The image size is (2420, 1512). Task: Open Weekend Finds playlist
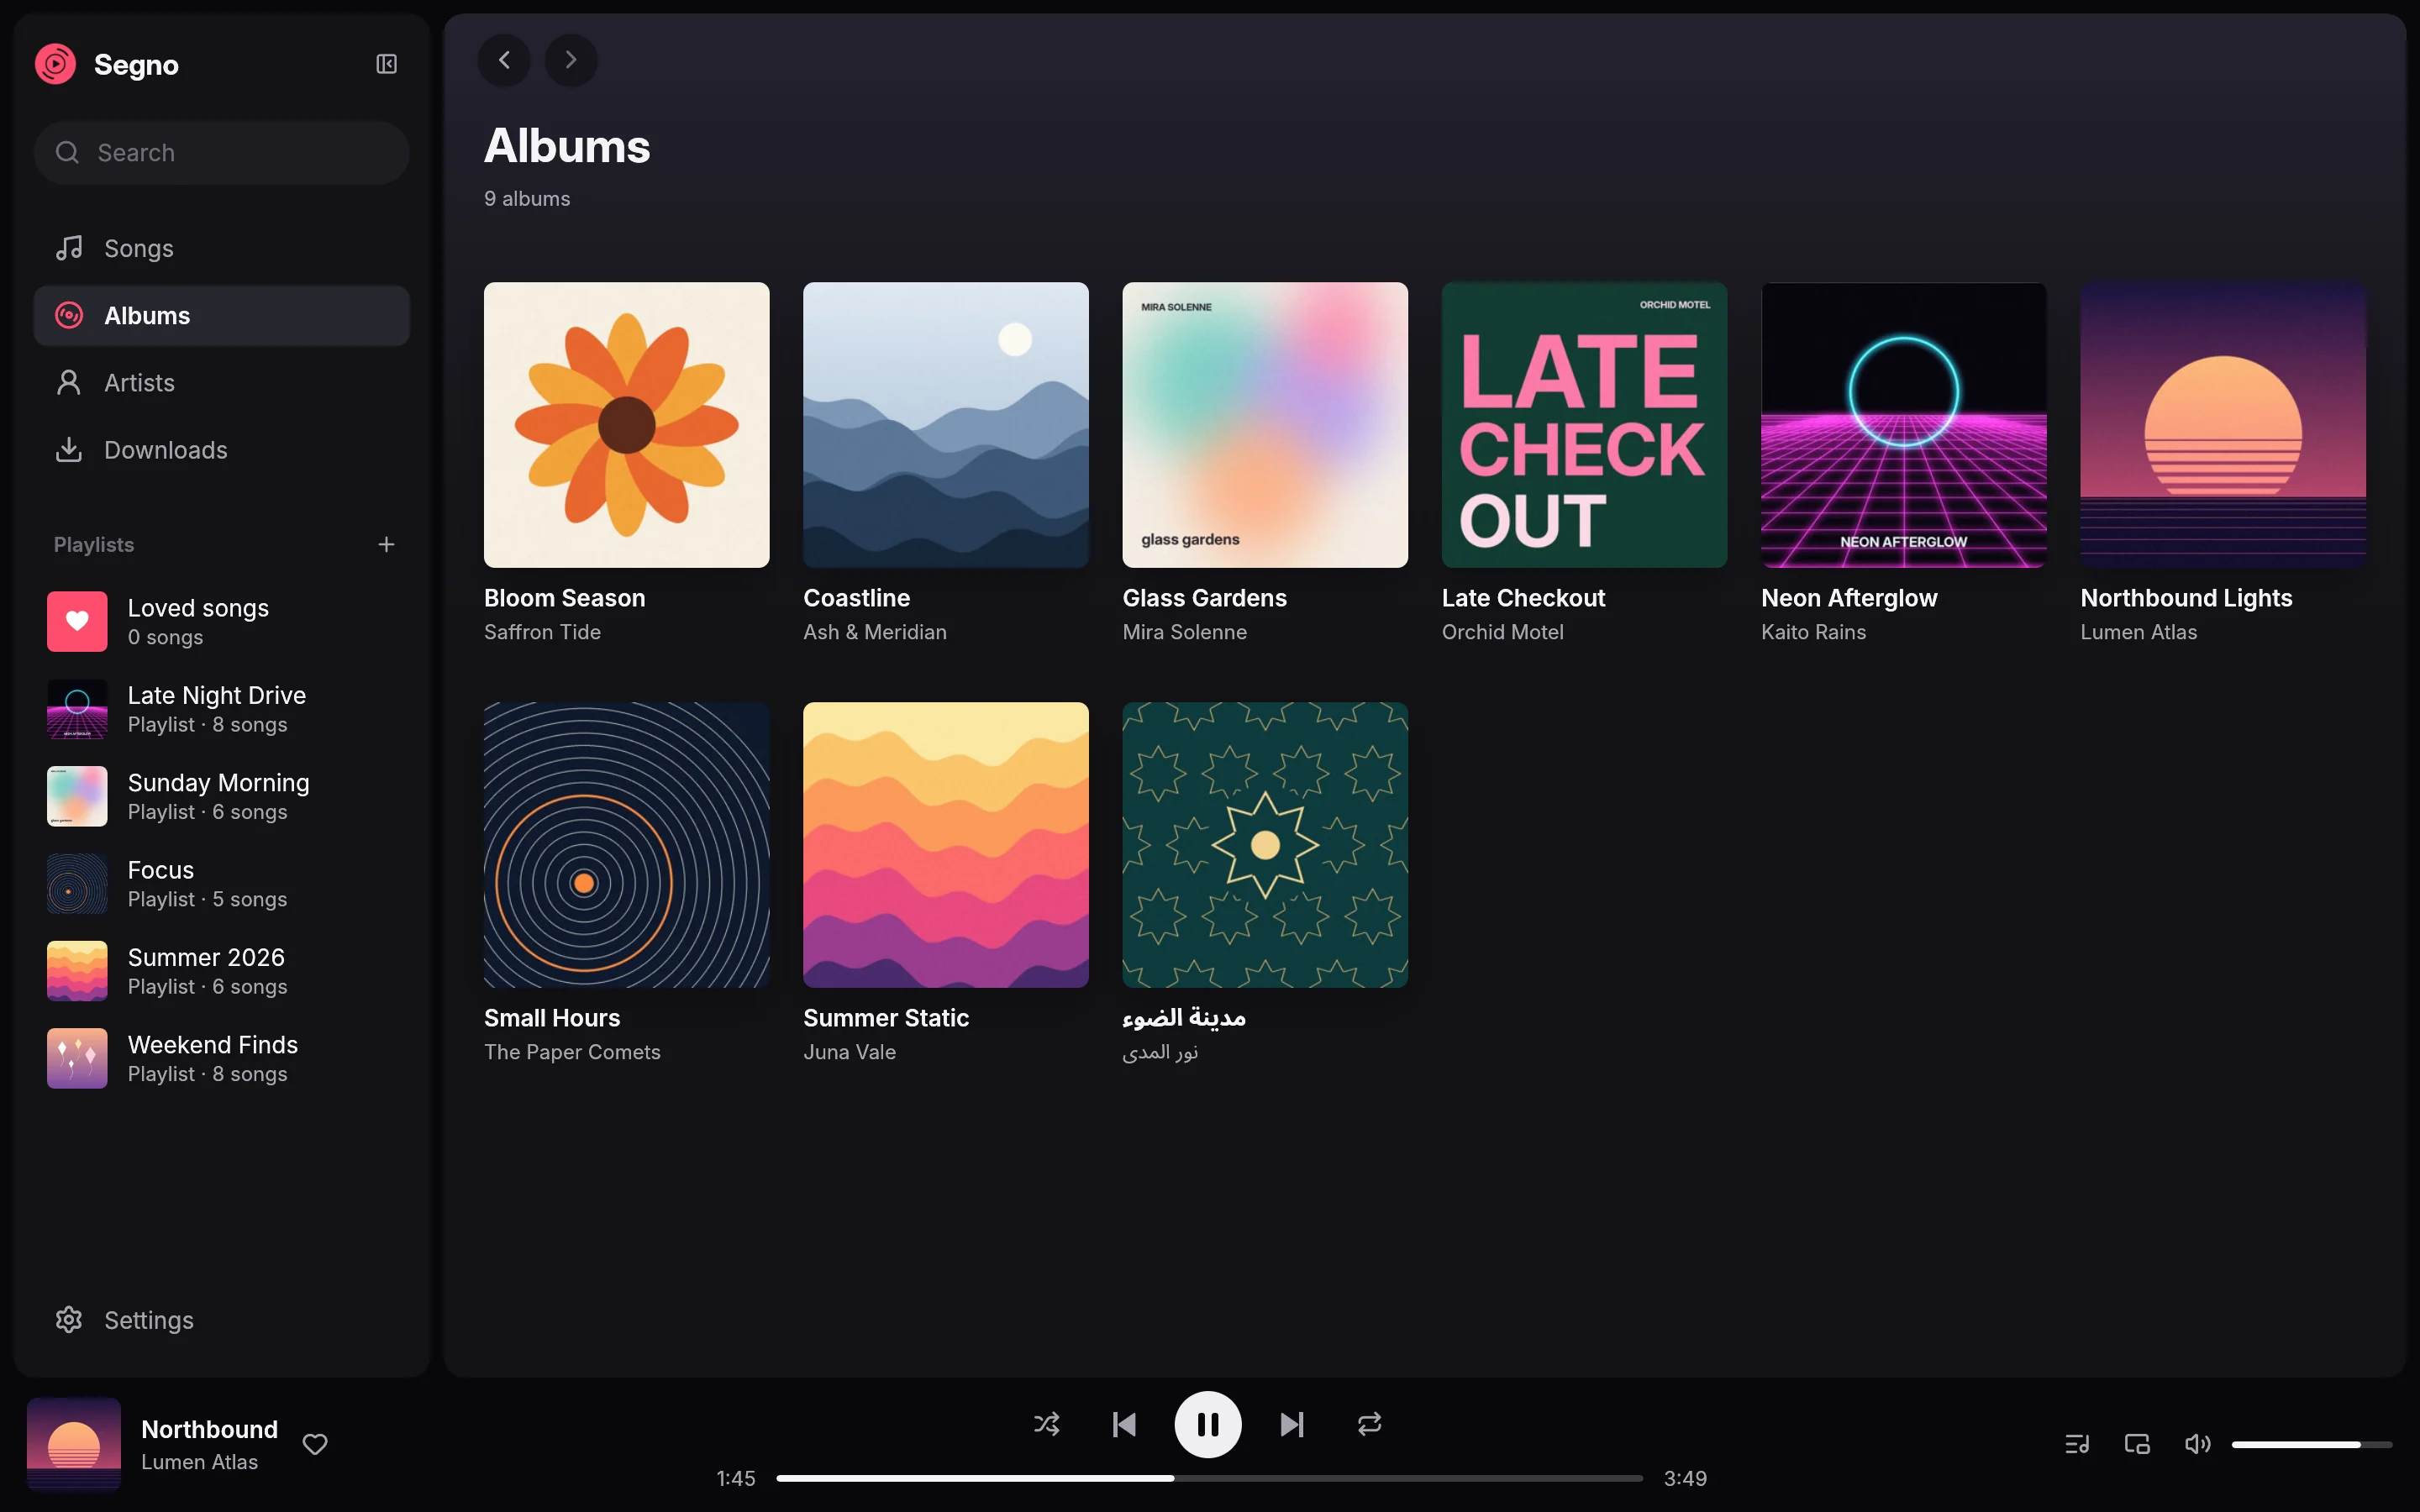tap(222, 1058)
